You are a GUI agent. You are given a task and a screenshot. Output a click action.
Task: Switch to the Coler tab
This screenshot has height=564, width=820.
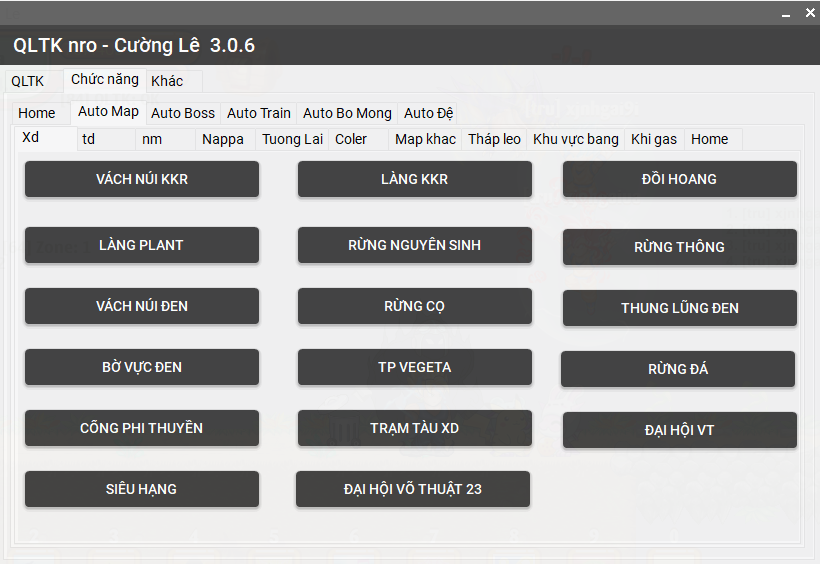tap(358, 139)
